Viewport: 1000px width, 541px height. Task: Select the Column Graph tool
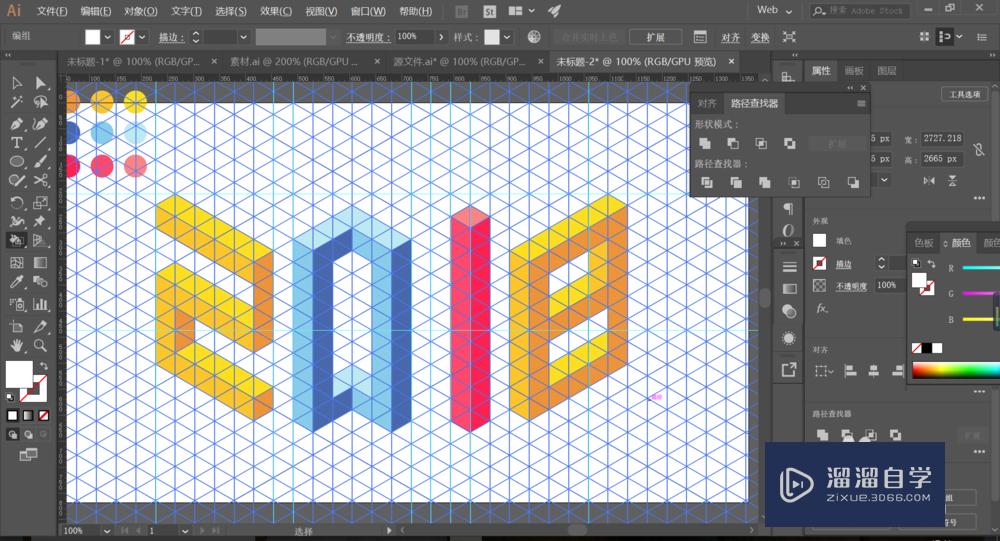[x=41, y=304]
